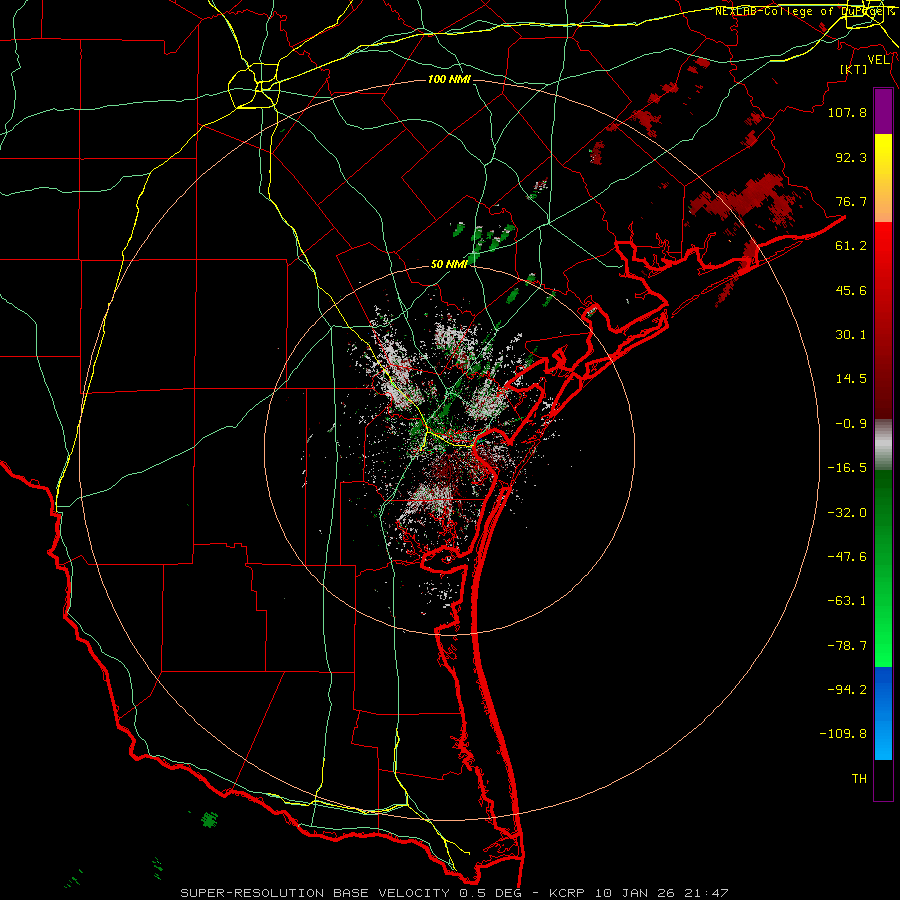
Task: Click the -0.9 value on the velocity scale
Action: coord(851,424)
